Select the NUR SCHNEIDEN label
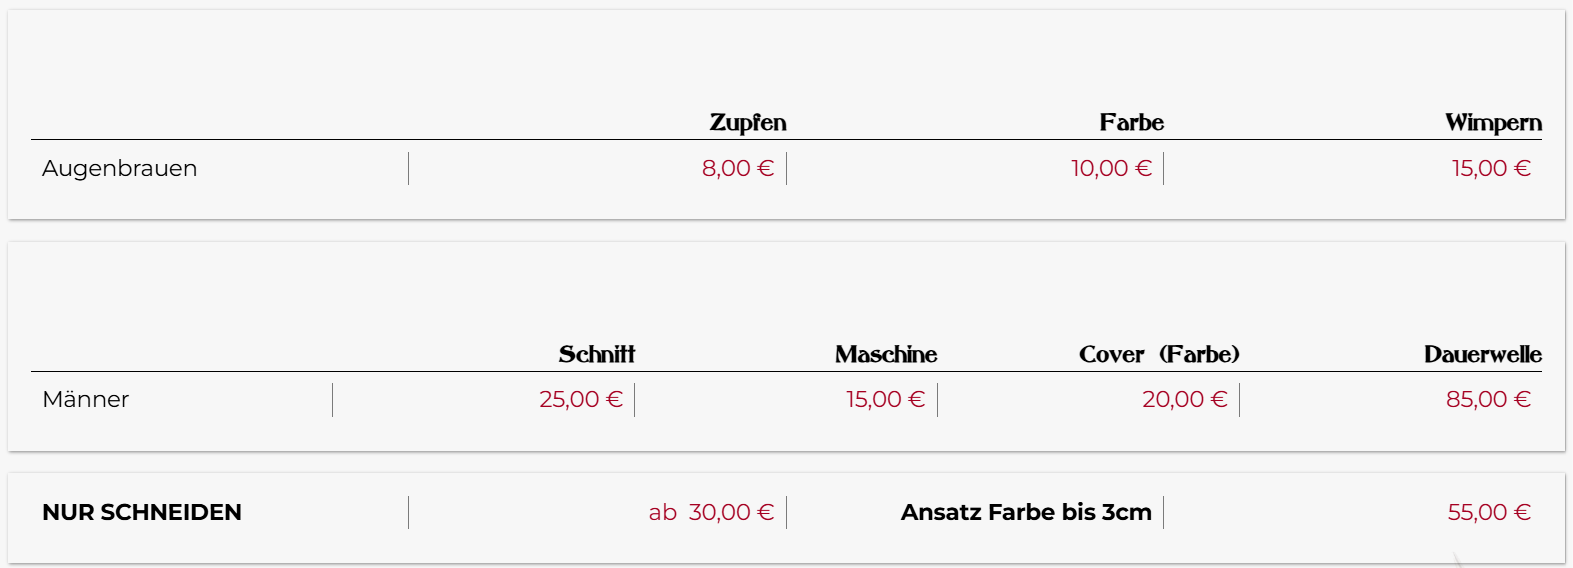This screenshot has width=1573, height=568. tap(142, 512)
